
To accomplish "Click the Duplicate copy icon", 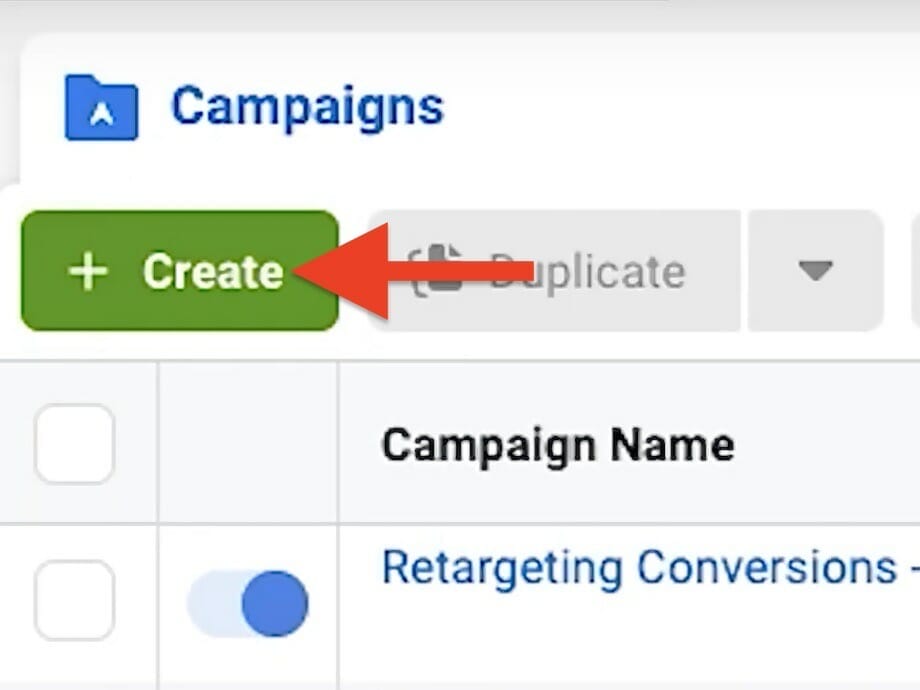I will [x=437, y=272].
